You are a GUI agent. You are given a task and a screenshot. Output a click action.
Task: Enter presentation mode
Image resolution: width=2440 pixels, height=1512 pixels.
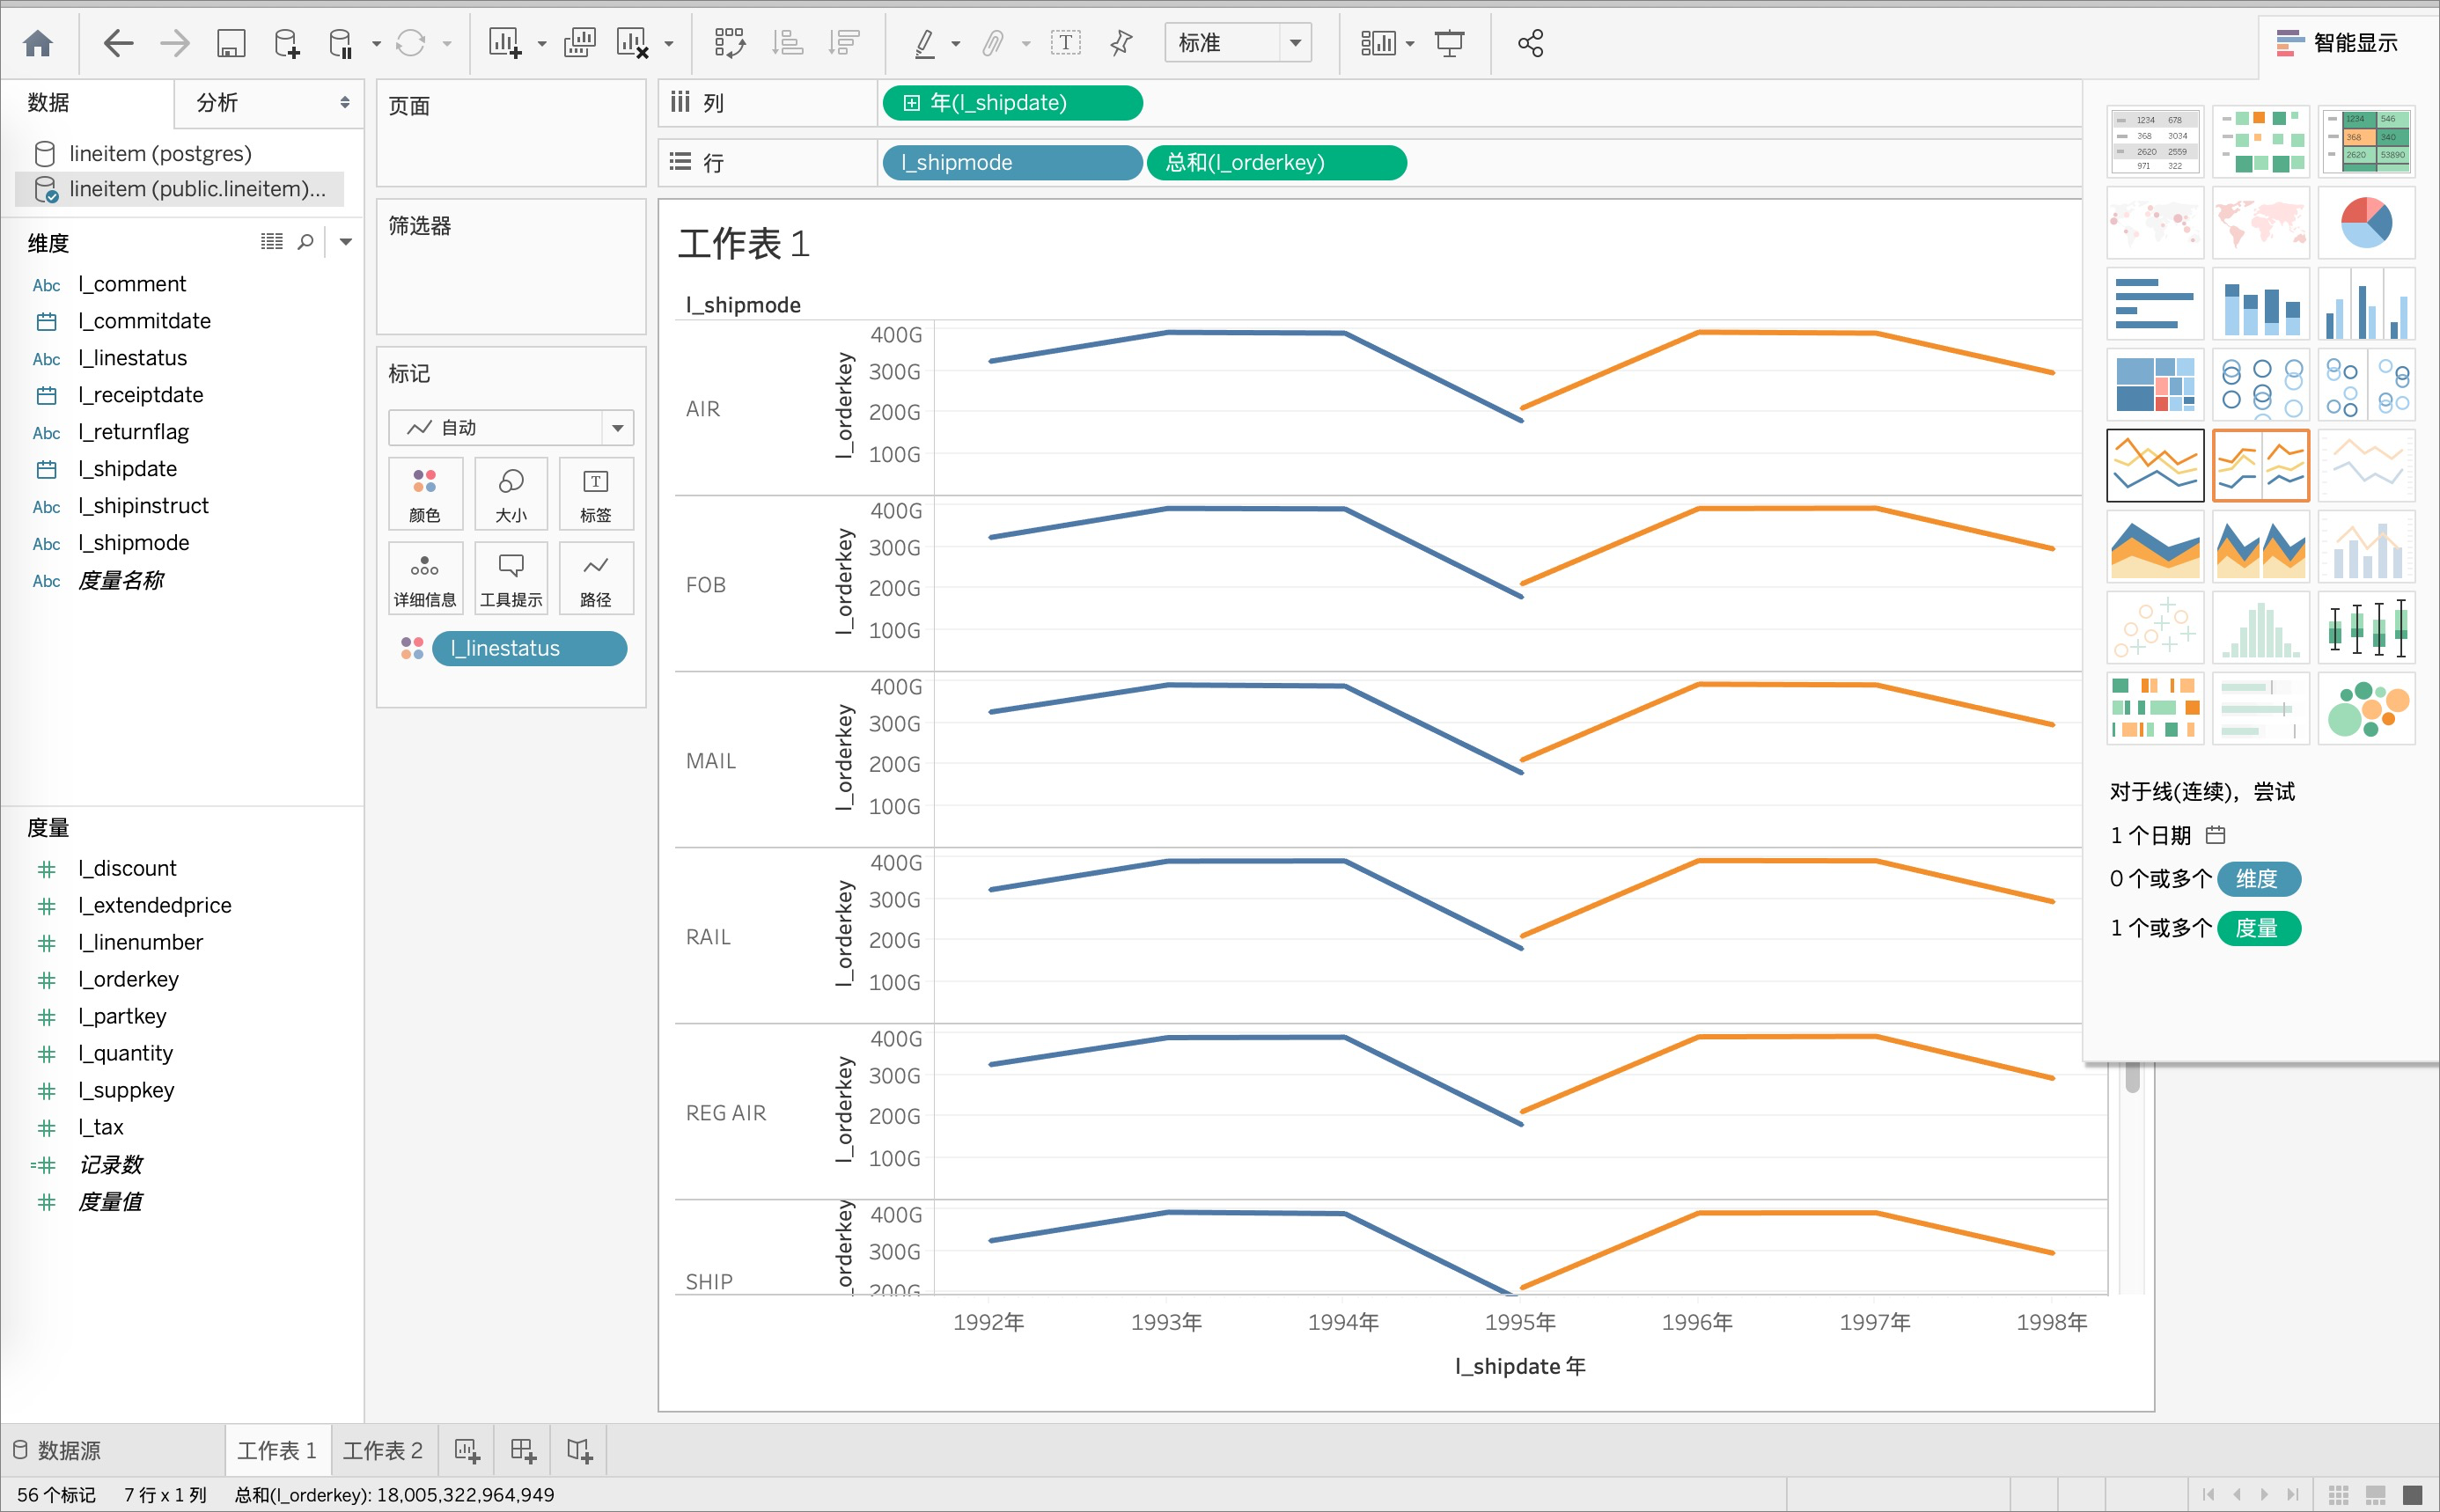[1449, 42]
